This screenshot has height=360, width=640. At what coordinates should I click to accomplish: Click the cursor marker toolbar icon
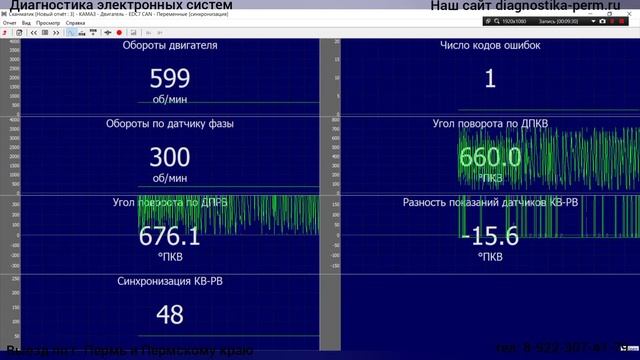click(108, 33)
